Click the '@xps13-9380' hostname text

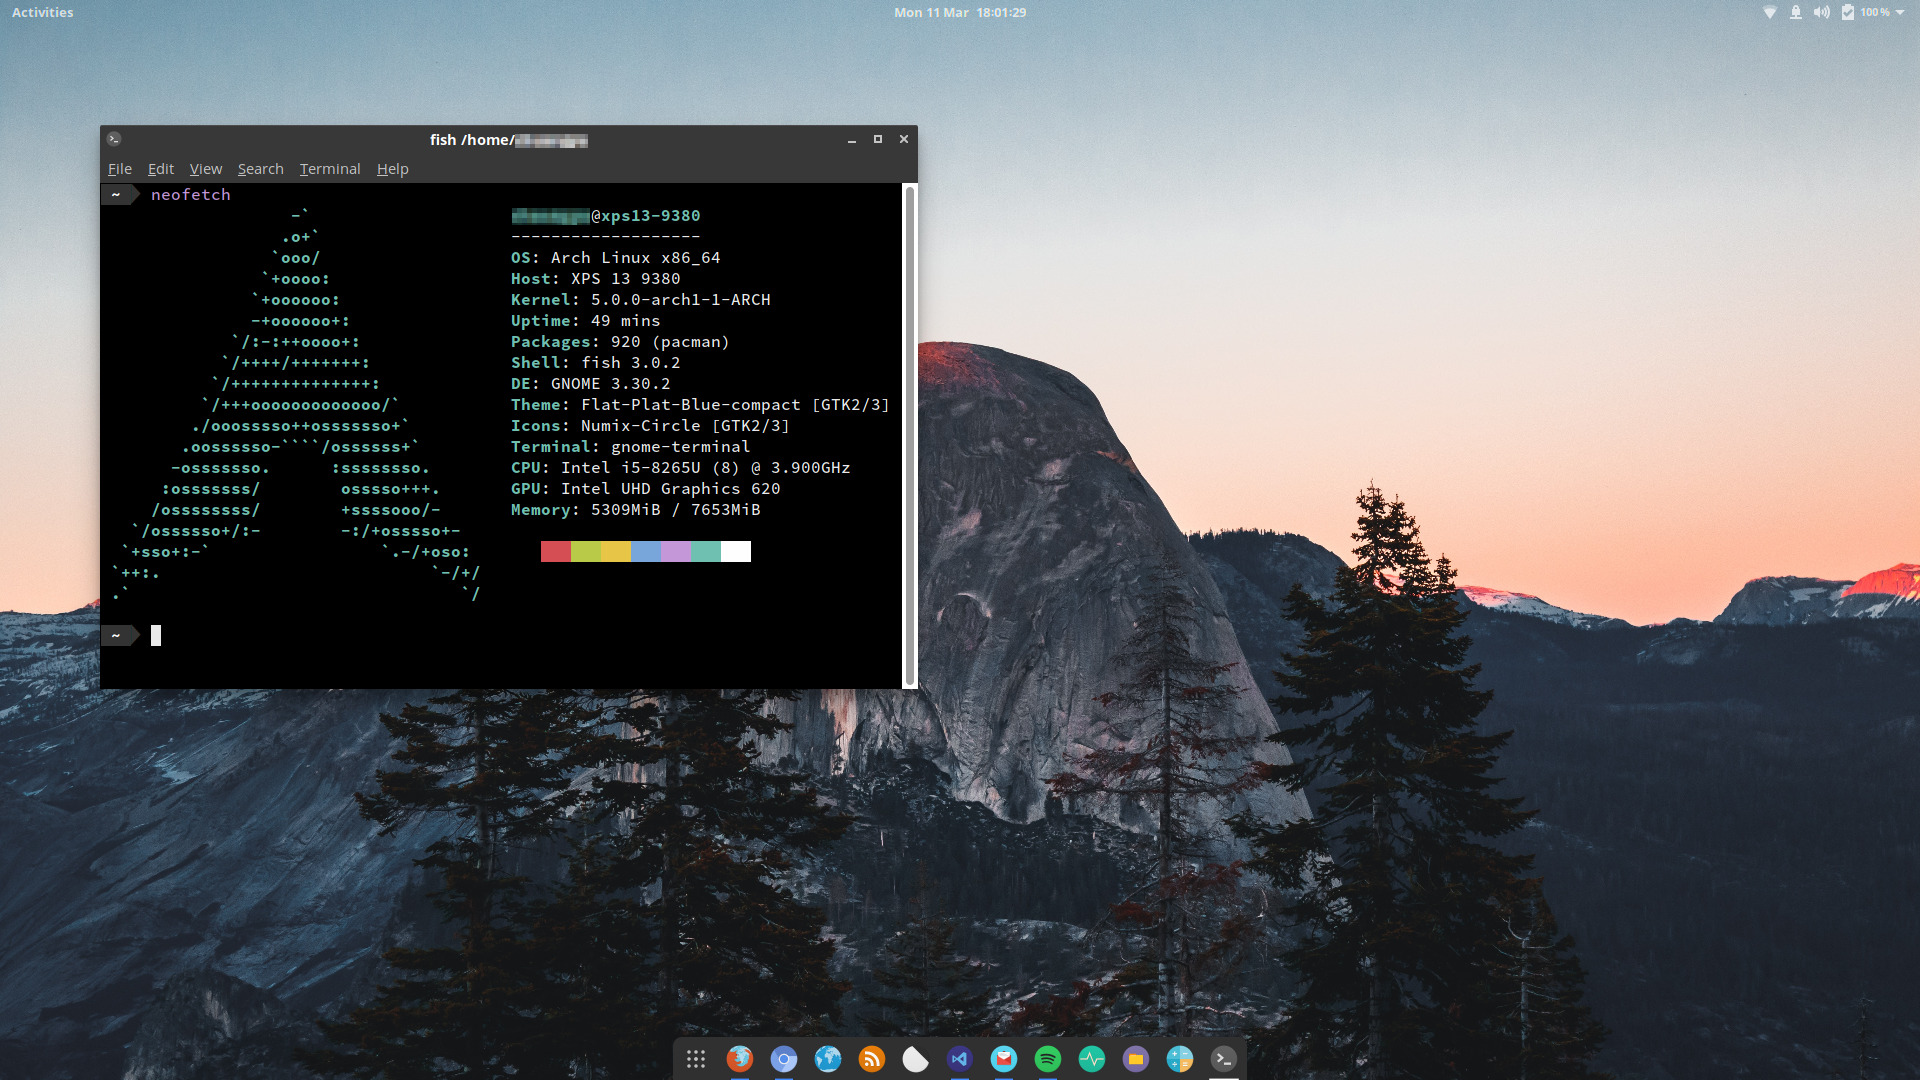click(645, 216)
